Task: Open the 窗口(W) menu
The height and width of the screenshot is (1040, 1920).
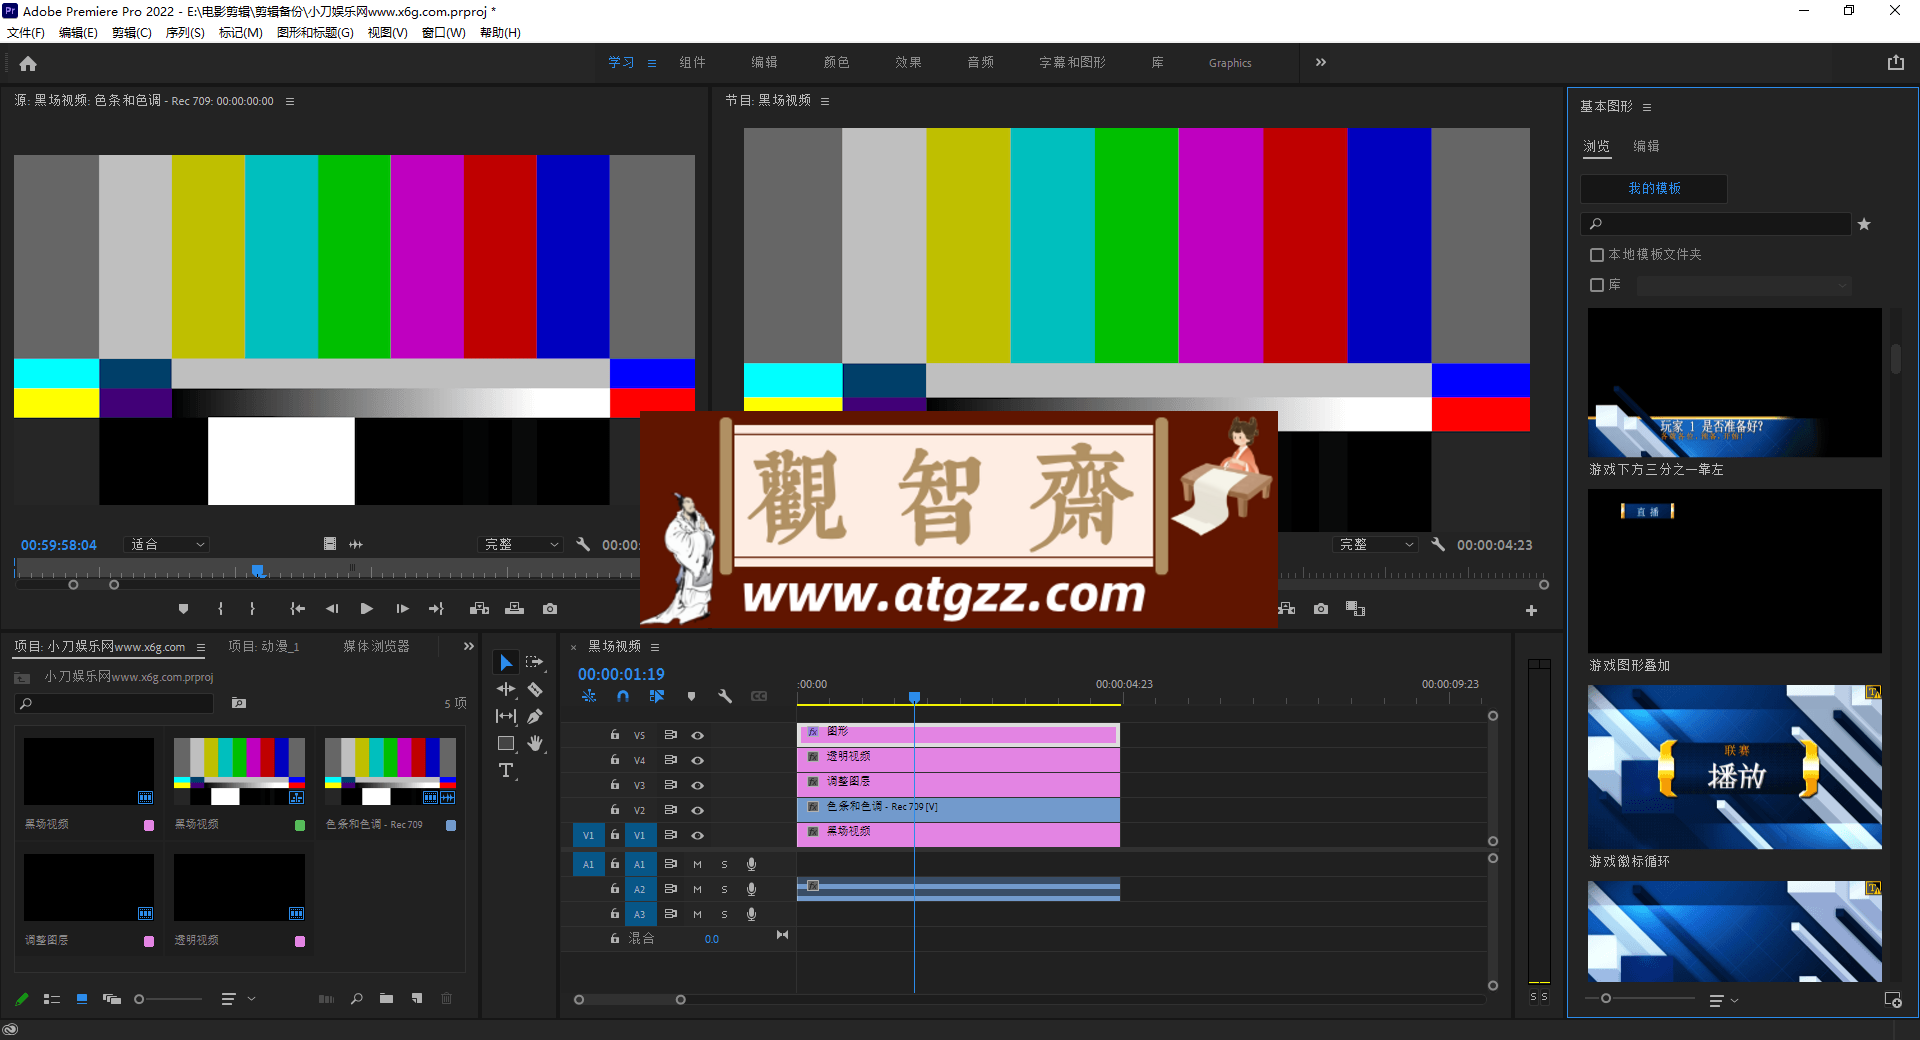Action: point(443,32)
